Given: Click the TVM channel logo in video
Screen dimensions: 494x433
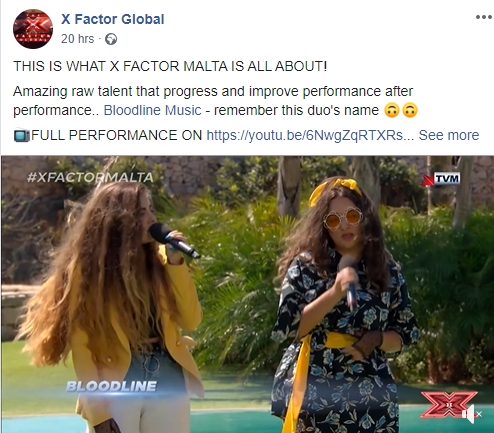Looking at the screenshot, I should [x=441, y=179].
